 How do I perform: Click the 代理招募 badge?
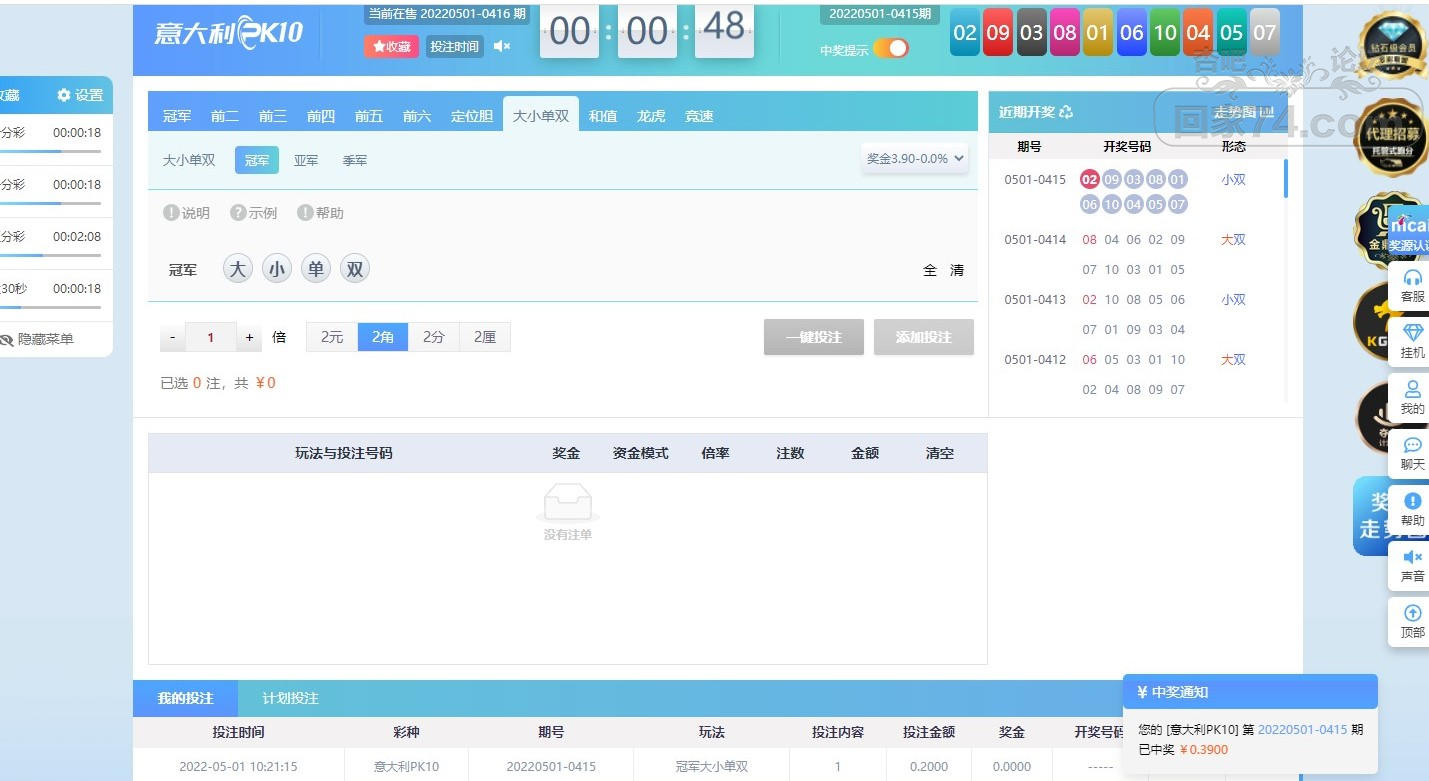[1392, 136]
